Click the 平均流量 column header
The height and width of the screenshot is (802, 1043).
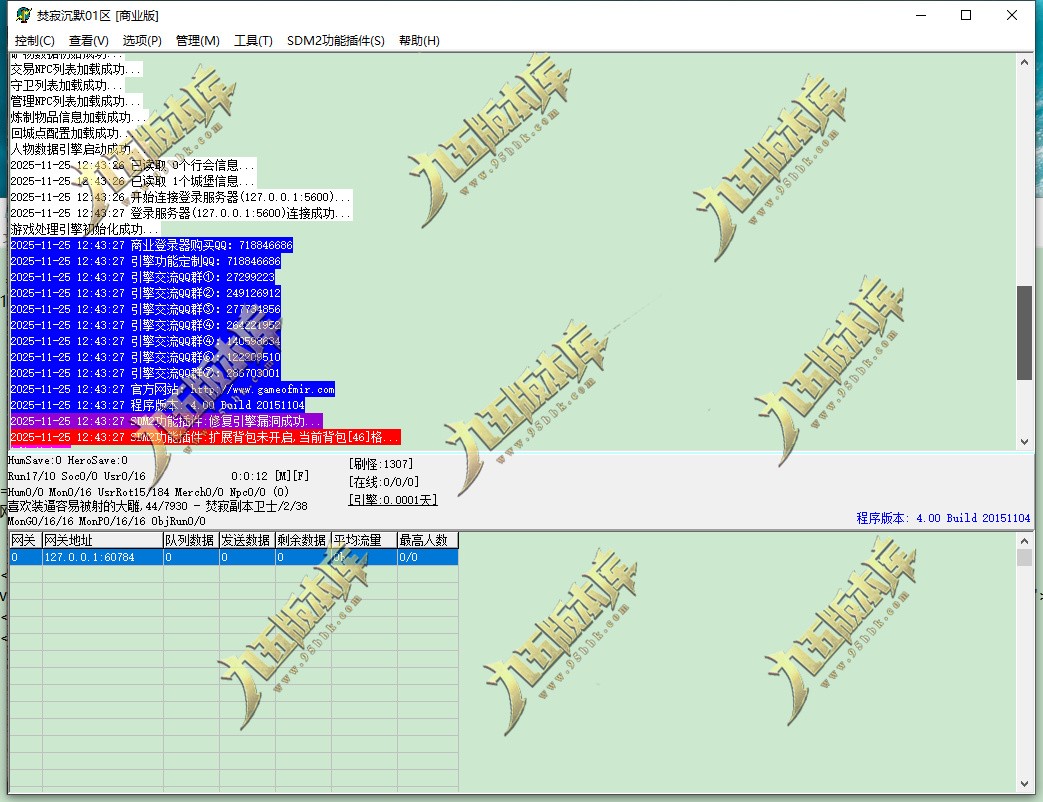364,540
